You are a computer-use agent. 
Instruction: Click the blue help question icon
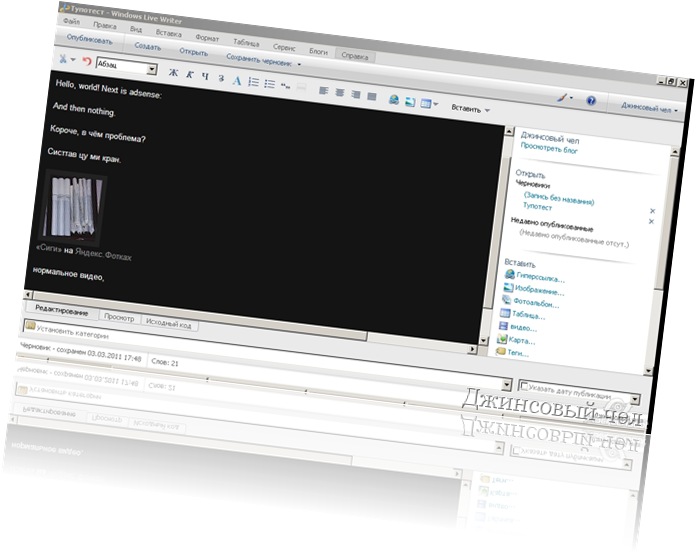coord(591,101)
